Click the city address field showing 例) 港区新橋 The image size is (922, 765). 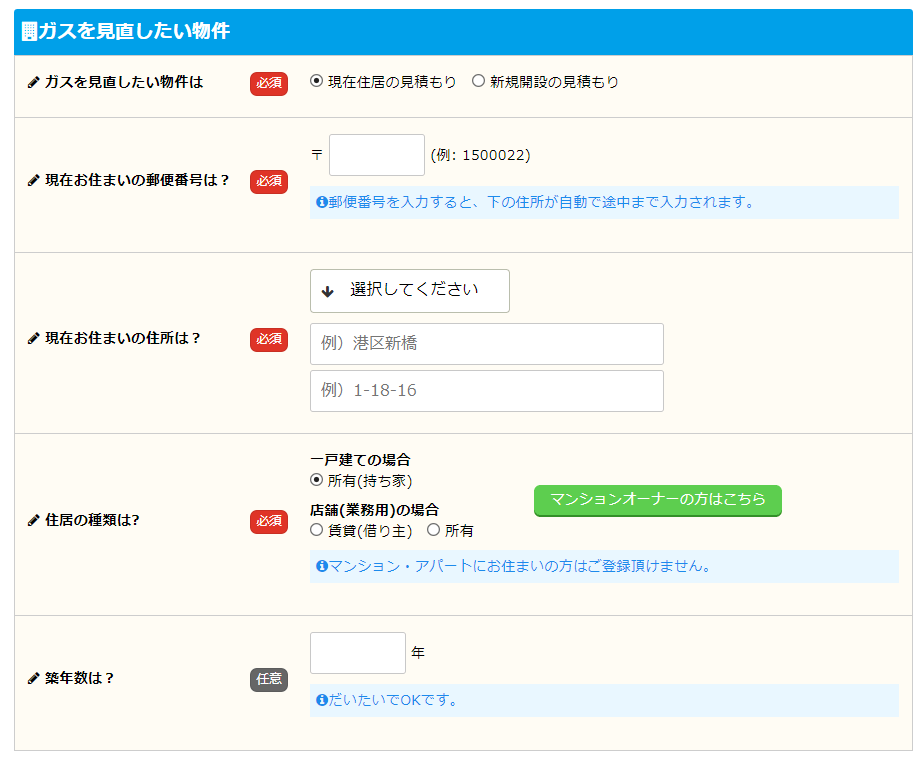point(486,344)
